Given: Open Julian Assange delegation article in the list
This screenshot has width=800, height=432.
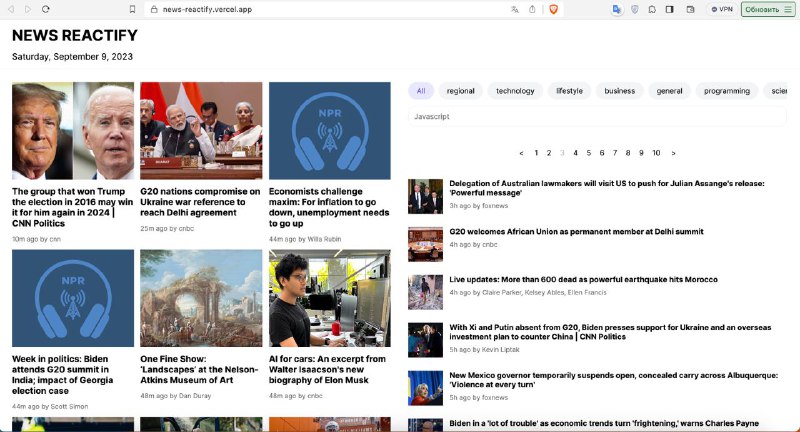Looking at the screenshot, I should click(x=607, y=188).
